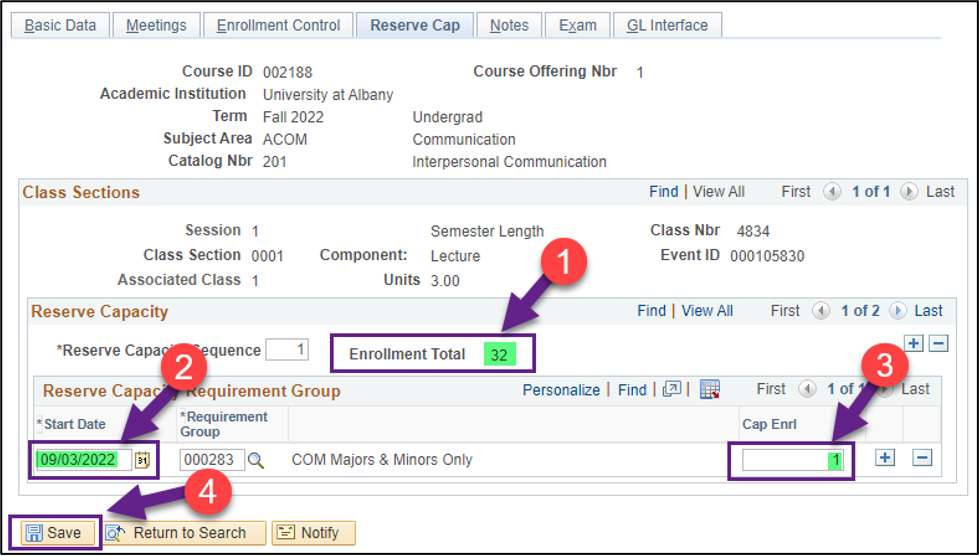Viewport: 979px width, 556px height.
Task: Add a Reserve Capacity row with plus
Action: click(914, 344)
